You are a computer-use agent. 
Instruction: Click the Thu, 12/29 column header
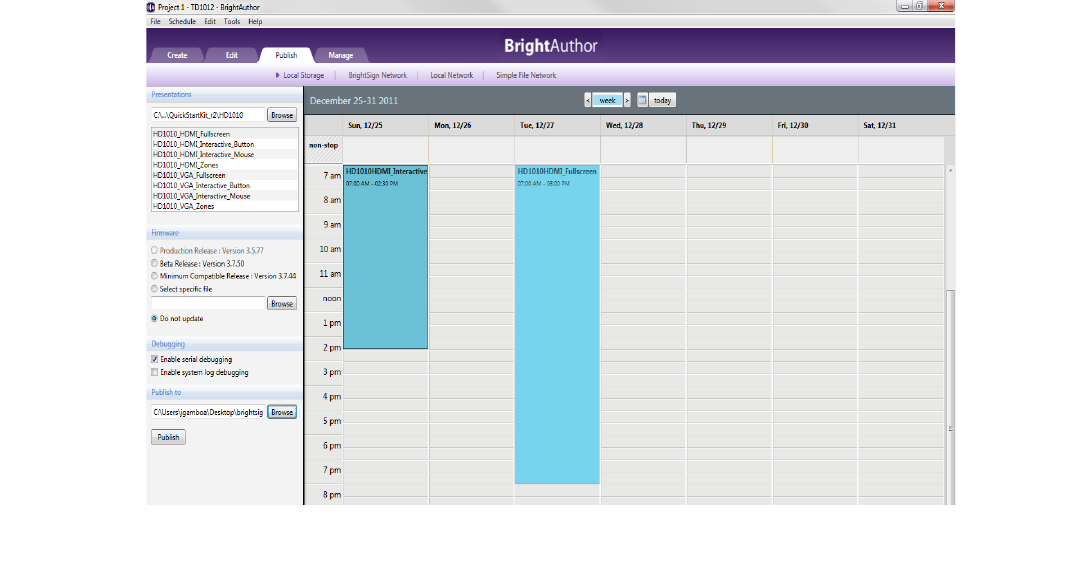729,125
